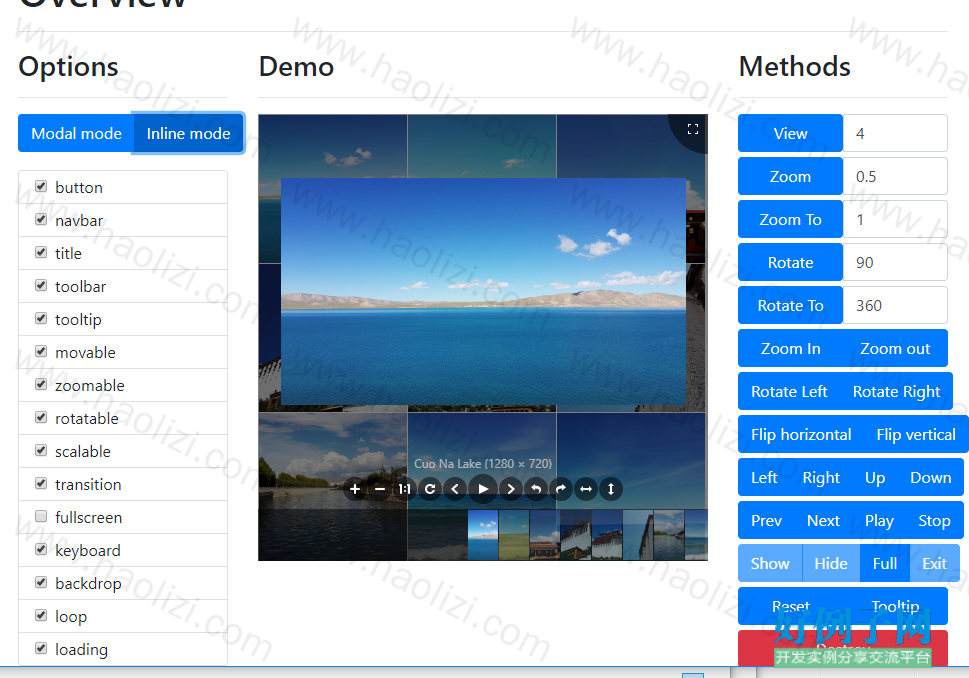Click the Next button in Methods
The height and width of the screenshot is (678, 969).
[x=823, y=520]
